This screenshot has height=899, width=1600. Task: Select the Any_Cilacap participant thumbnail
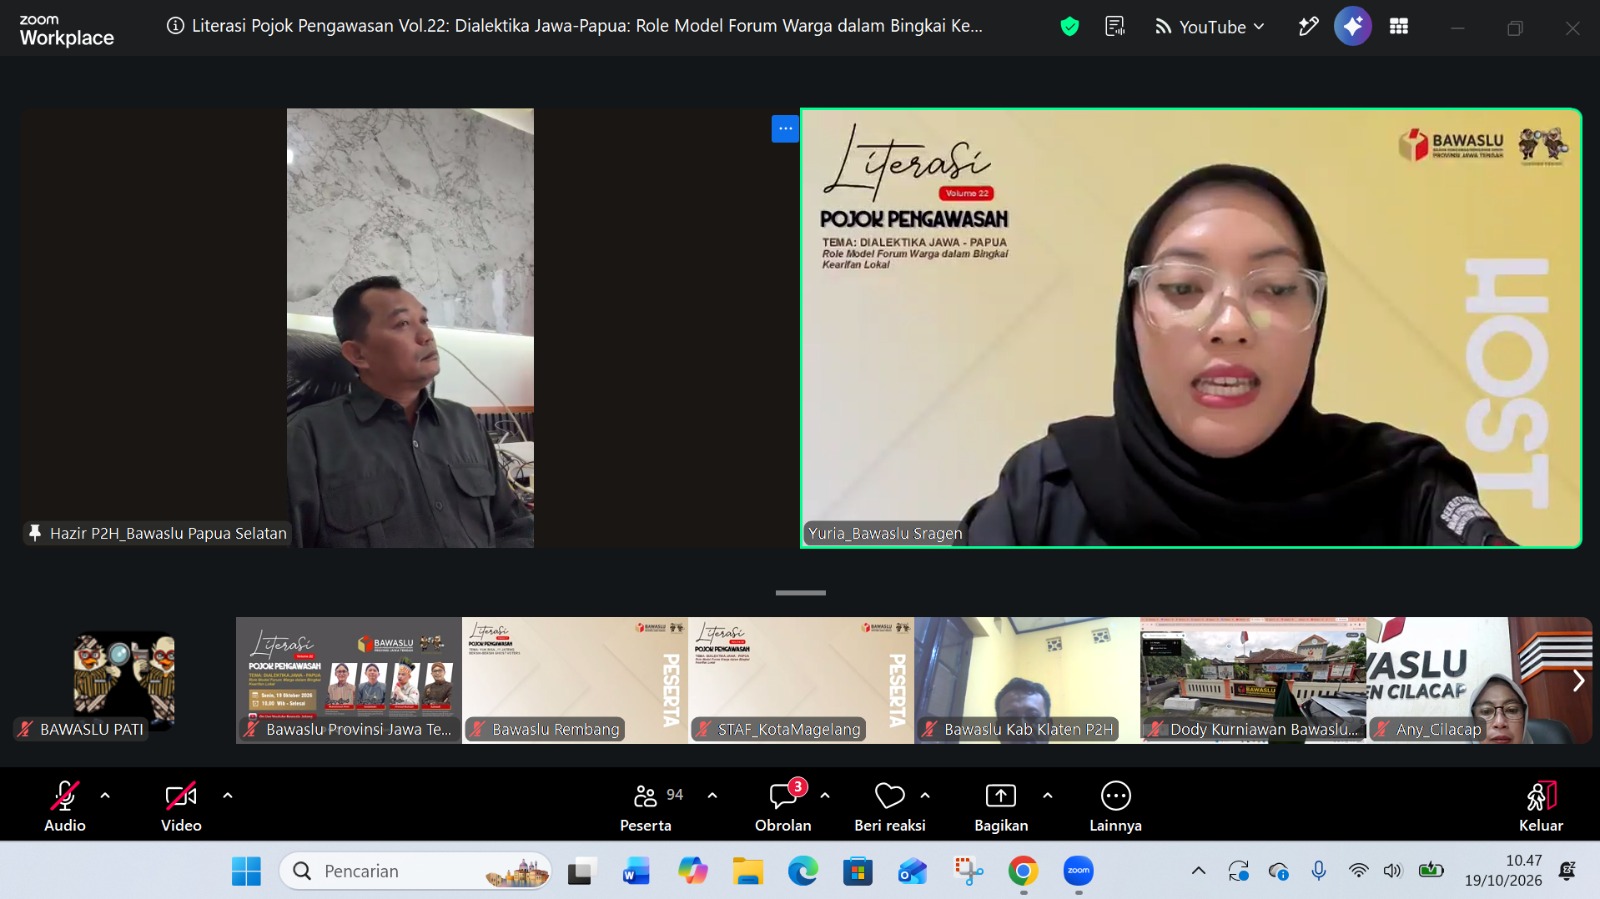[1479, 680]
